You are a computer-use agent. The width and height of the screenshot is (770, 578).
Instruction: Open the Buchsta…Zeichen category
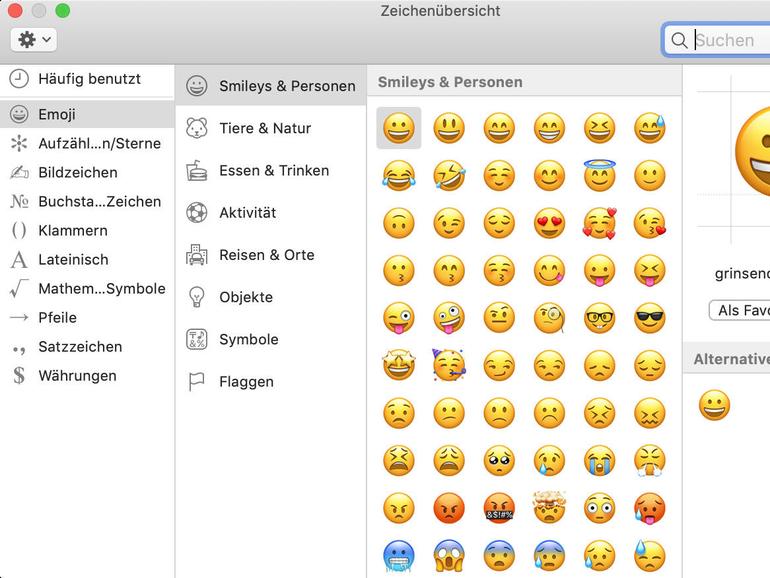[87, 201]
